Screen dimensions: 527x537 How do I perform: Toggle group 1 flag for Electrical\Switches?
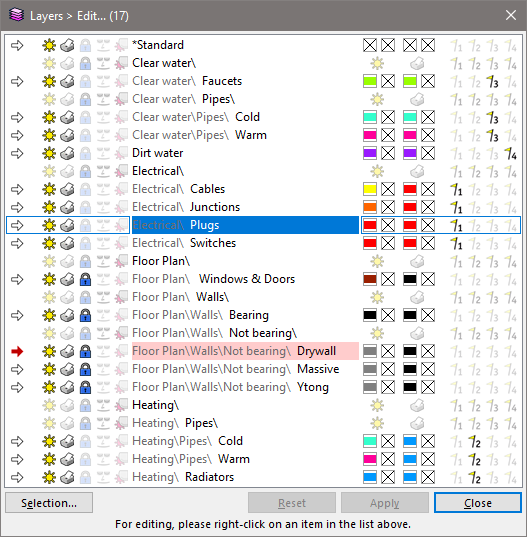(456, 243)
